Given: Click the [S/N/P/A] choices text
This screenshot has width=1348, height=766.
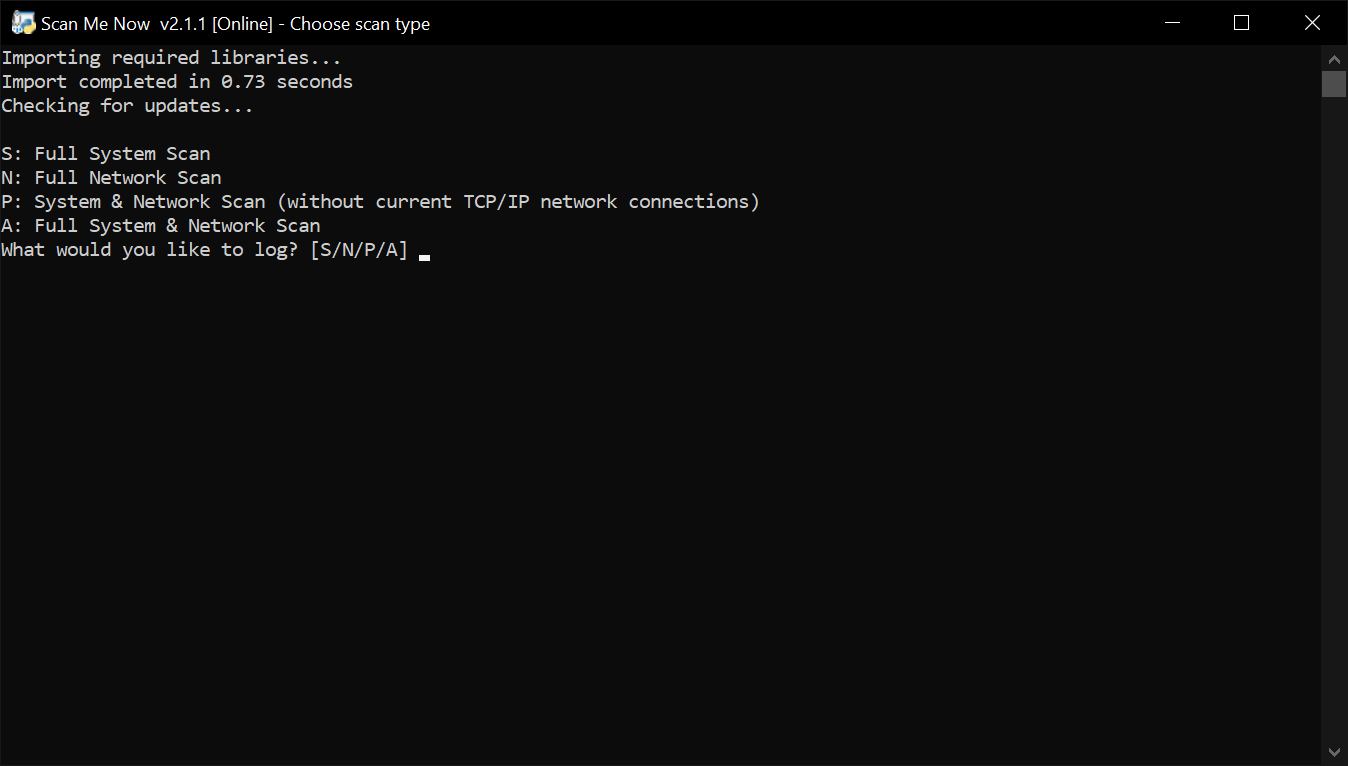Looking at the screenshot, I should (359, 250).
